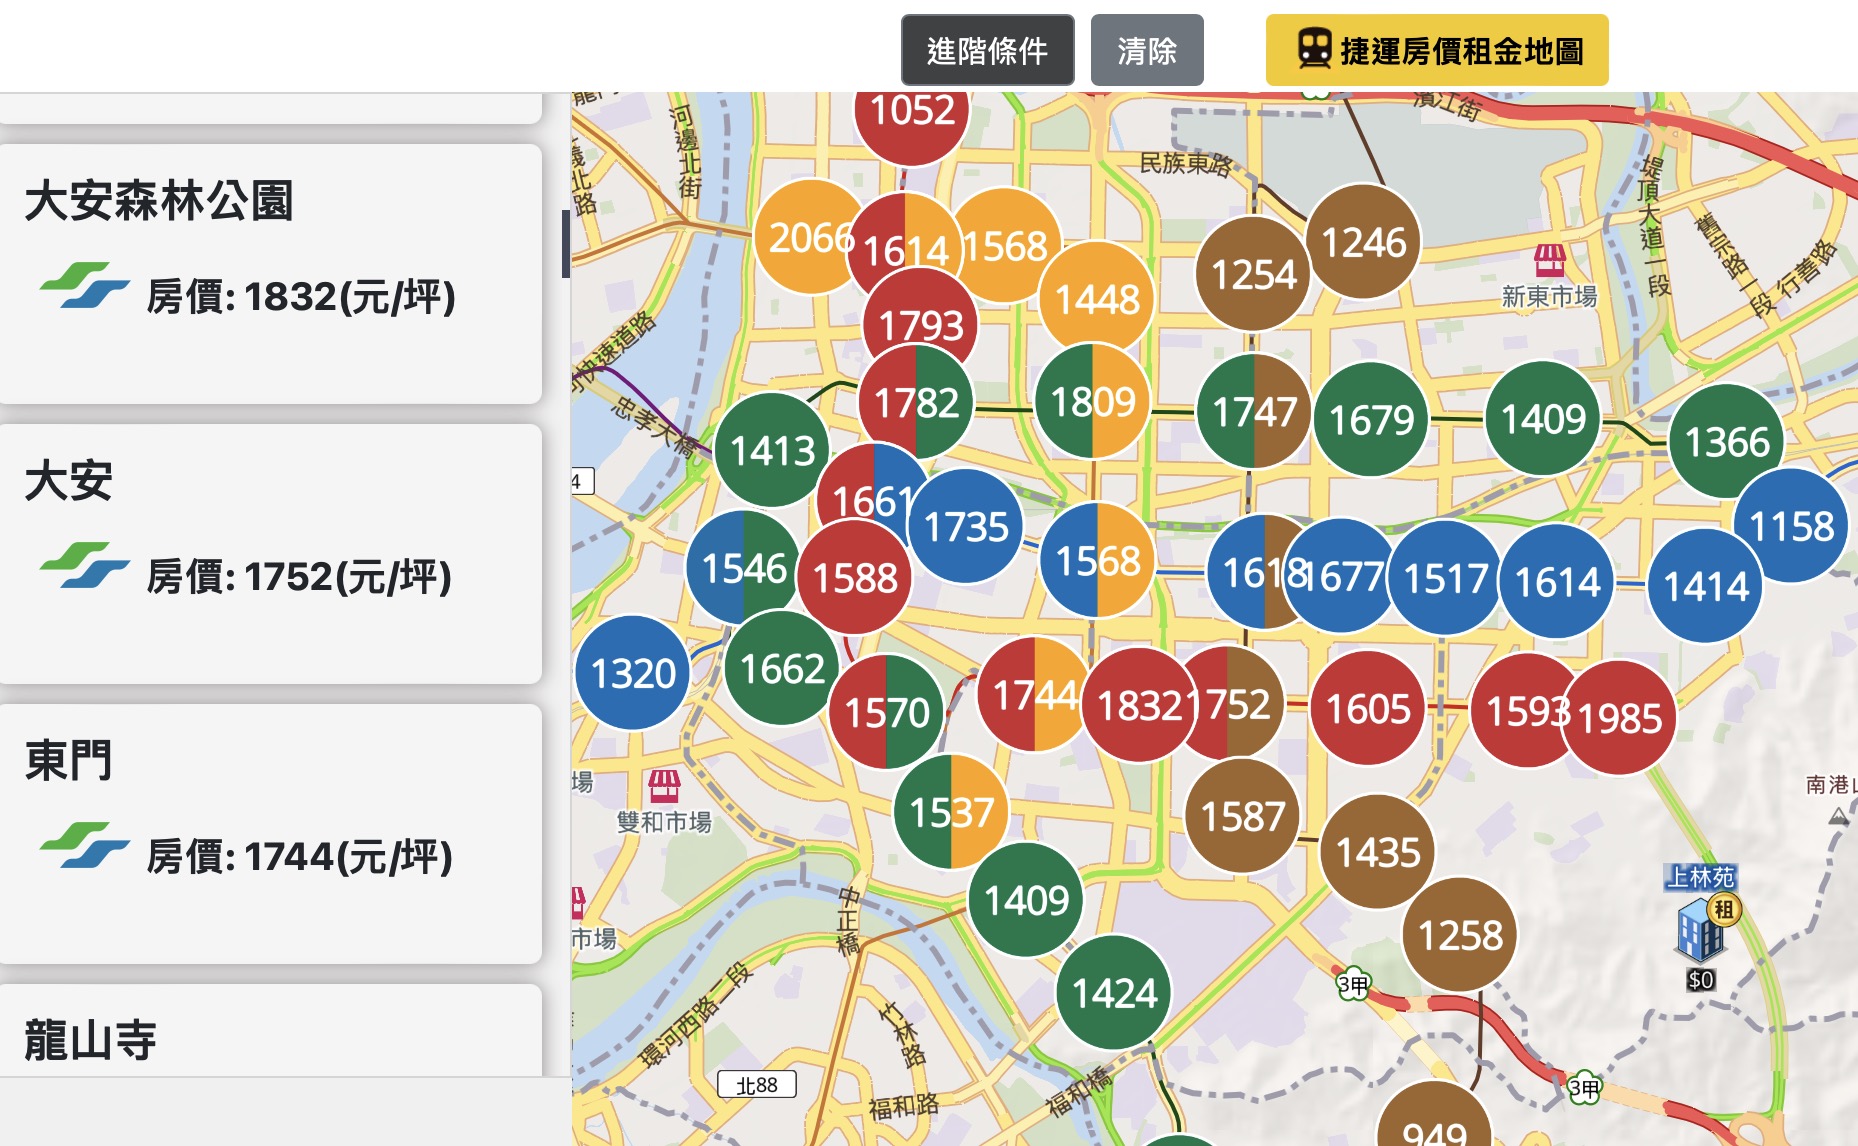The height and width of the screenshot is (1146, 1858).
Task: Click the brown 1435 station marker
Action: [1378, 852]
